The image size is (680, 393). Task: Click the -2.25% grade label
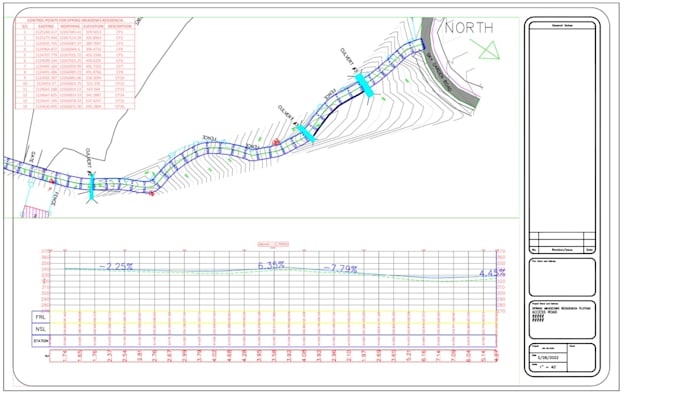(x=116, y=267)
